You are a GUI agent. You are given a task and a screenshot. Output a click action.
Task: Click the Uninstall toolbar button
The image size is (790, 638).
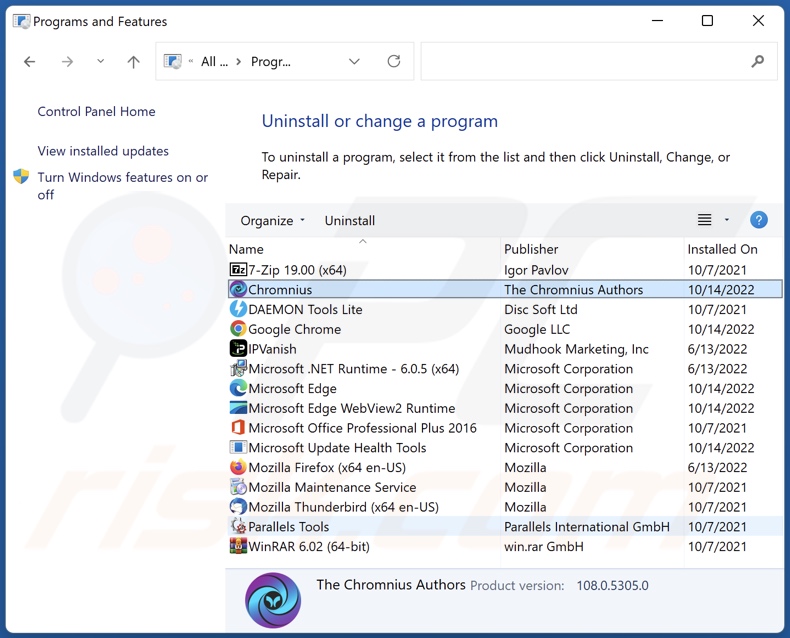350,221
